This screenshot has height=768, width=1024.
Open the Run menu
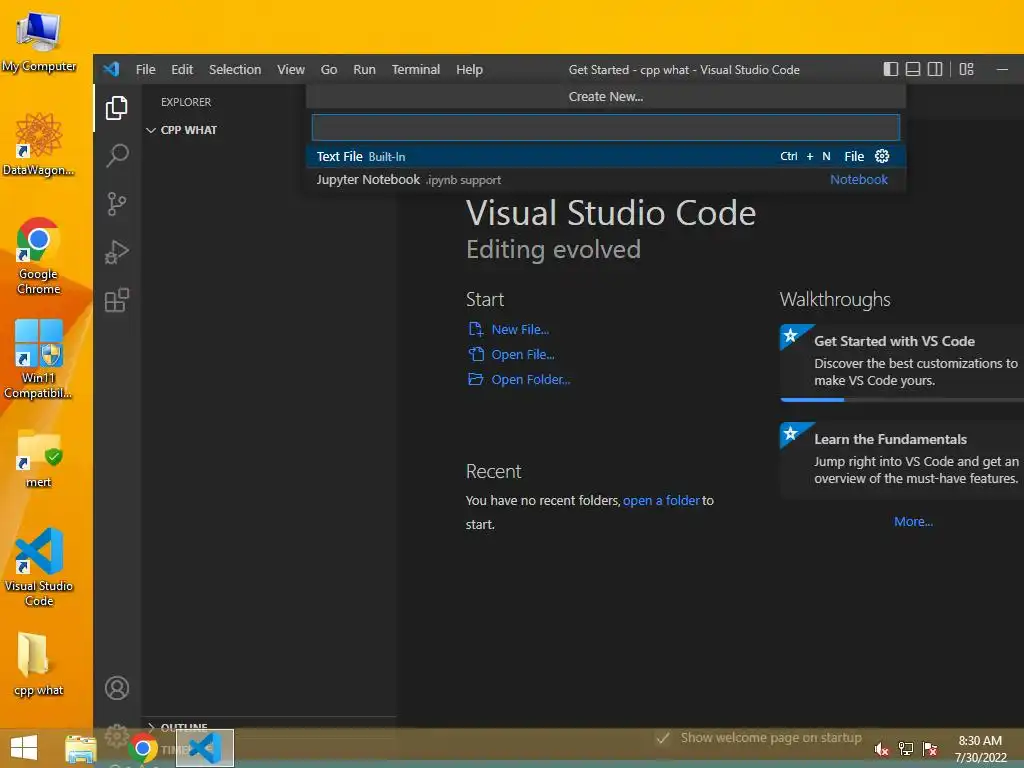coord(364,69)
